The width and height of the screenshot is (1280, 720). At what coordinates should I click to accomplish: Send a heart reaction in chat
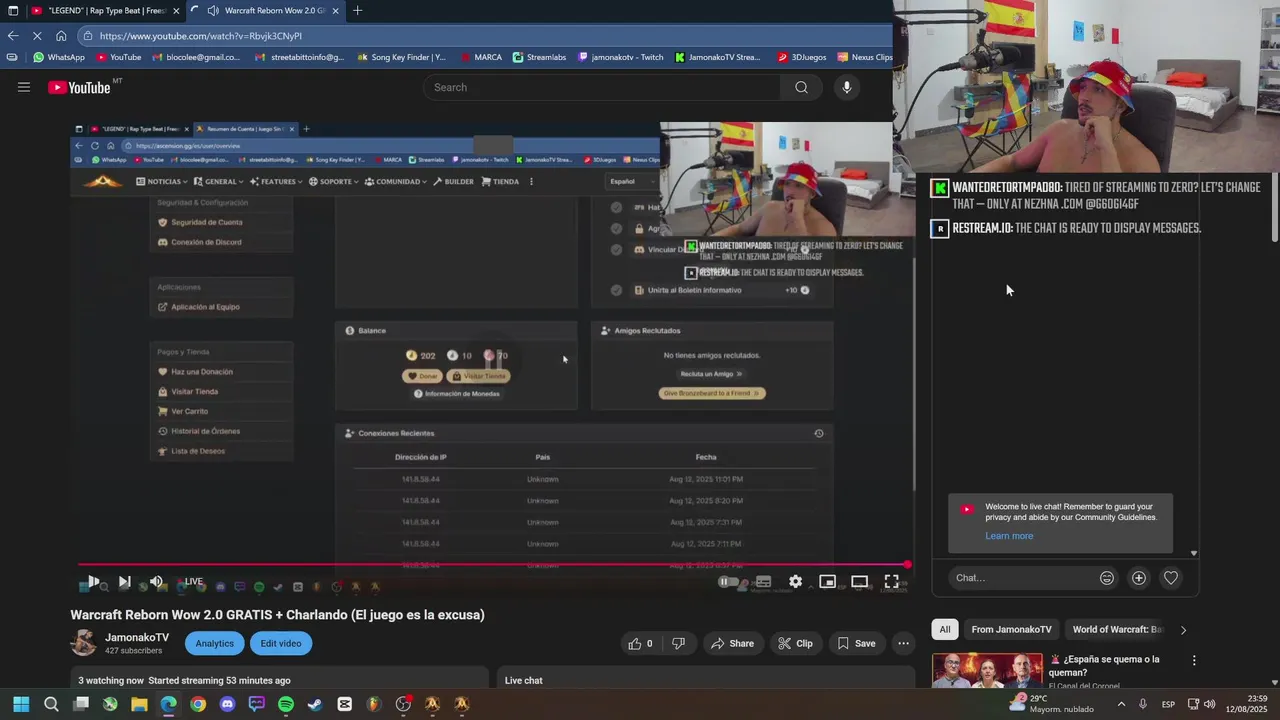click(1171, 578)
